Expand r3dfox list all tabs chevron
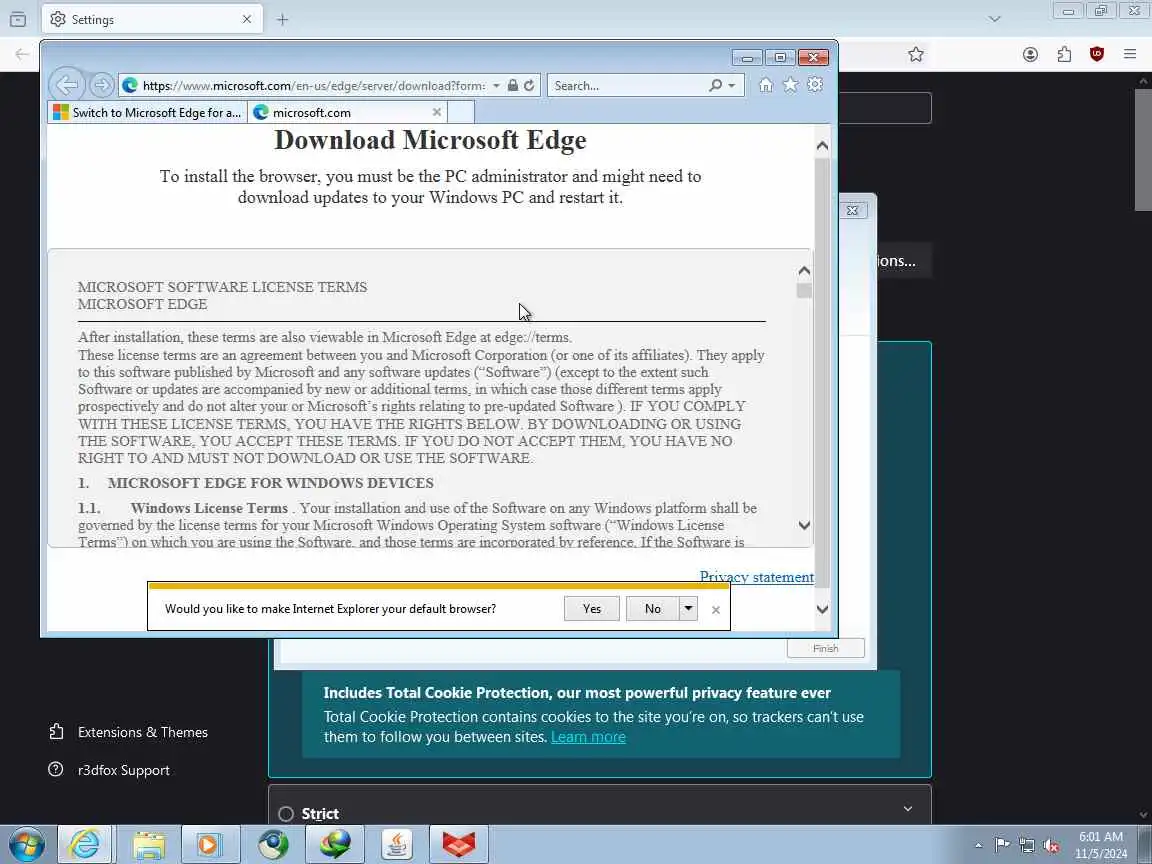 click(x=994, y=19)
